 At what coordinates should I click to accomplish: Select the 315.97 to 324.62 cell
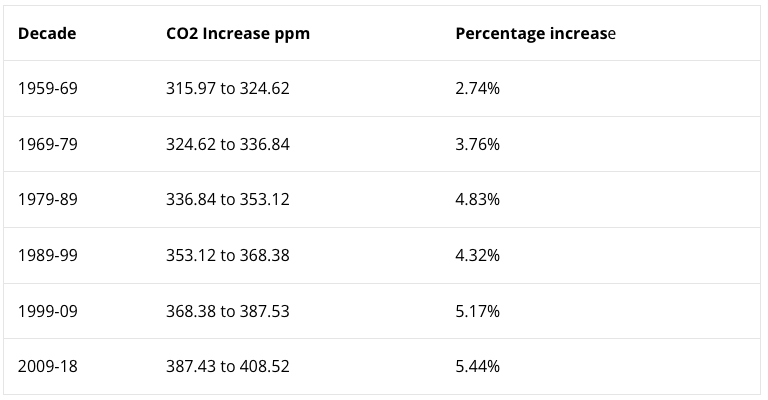pos(228,88)
